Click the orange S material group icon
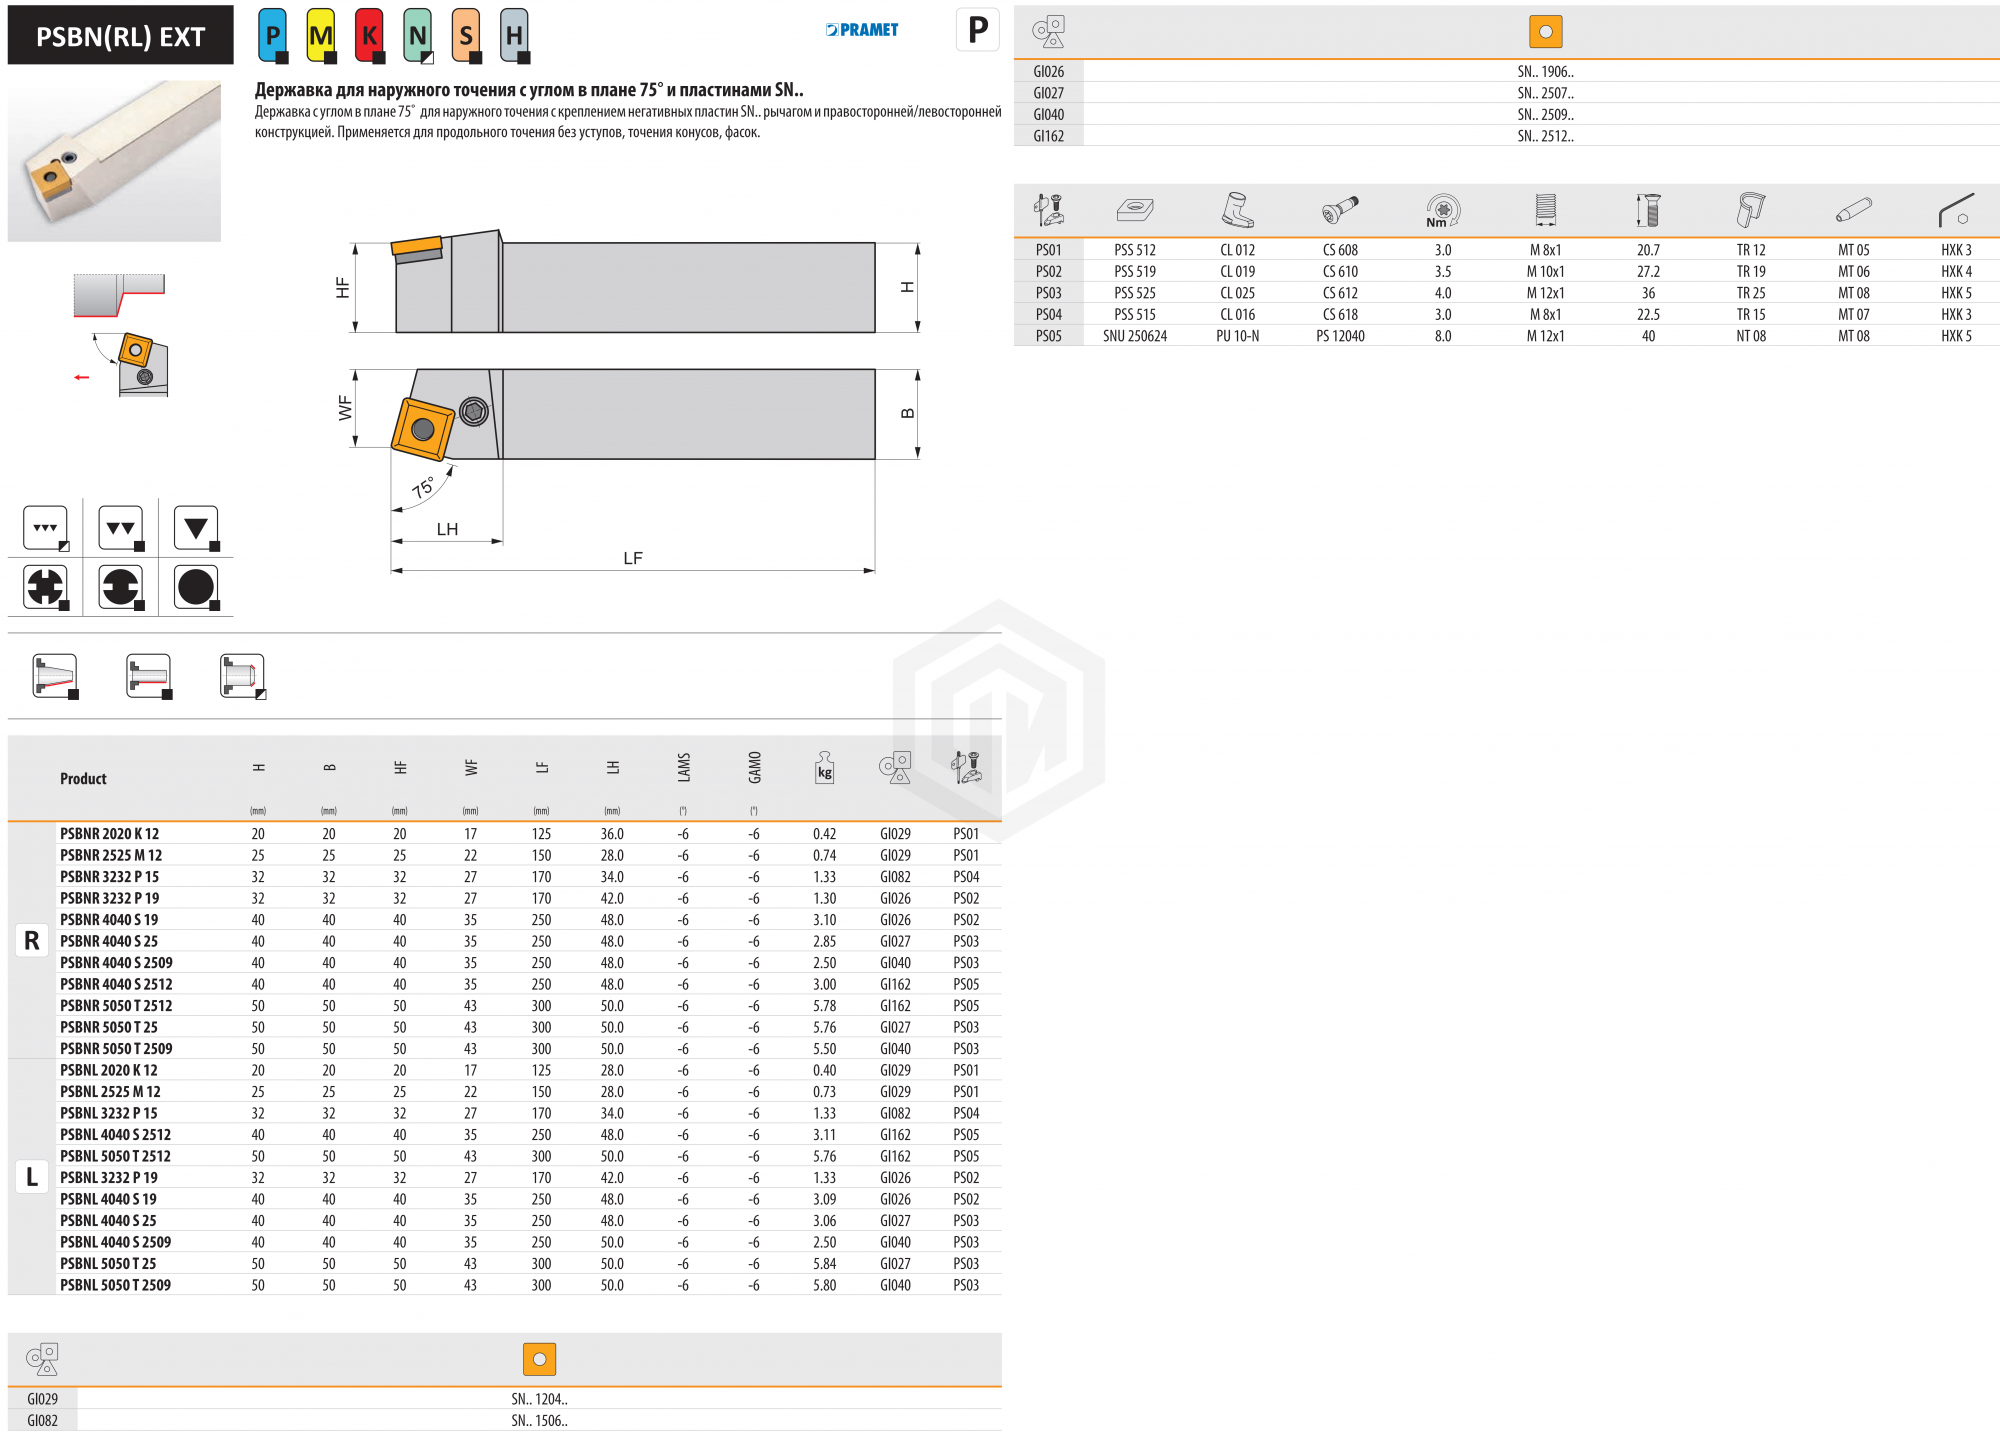The image size is (2000, 1439). point(466,35)
